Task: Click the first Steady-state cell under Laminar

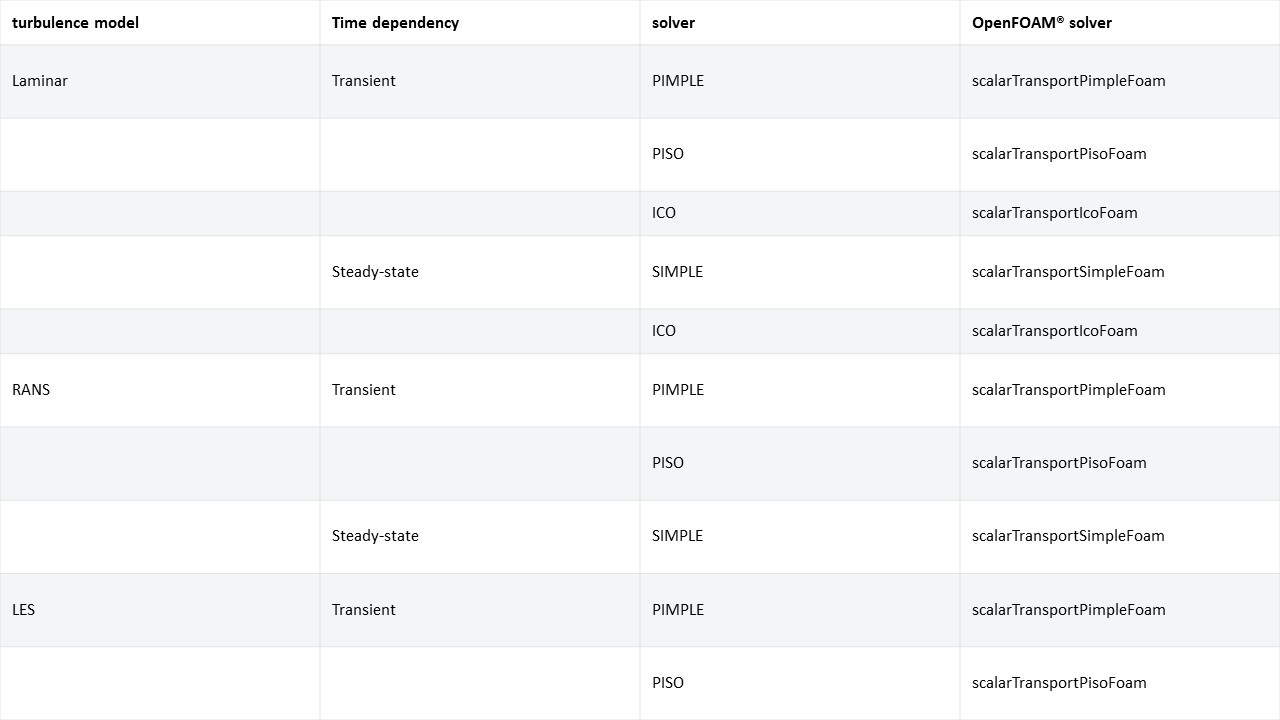Action: pyautogui.click(x=375, y=272)
